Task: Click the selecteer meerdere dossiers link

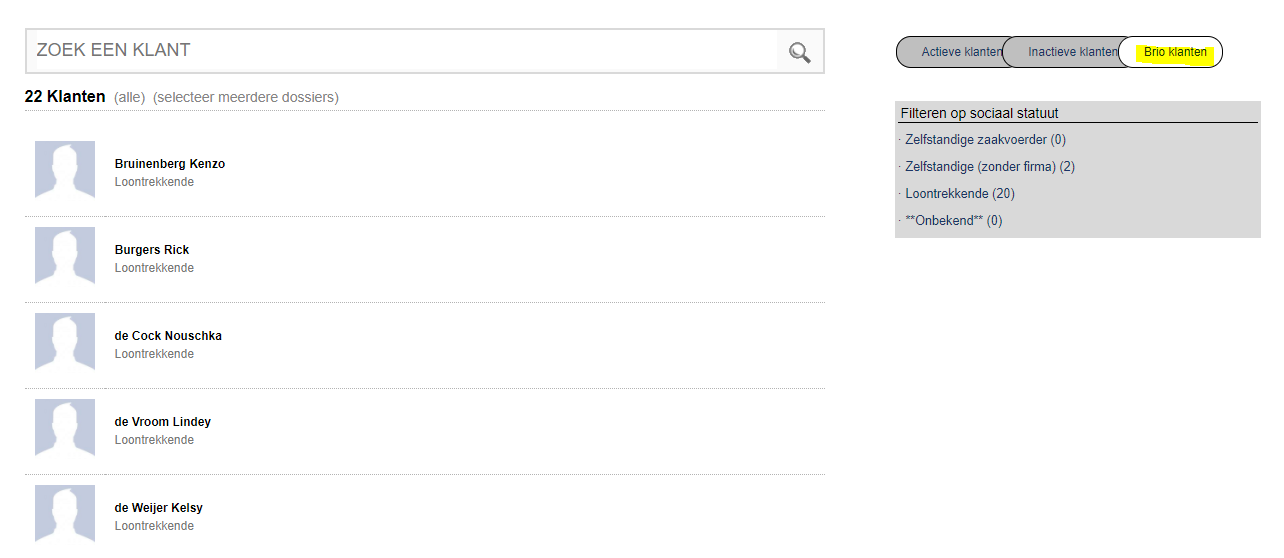Action: pyautogui.click(x=246, y=98)
